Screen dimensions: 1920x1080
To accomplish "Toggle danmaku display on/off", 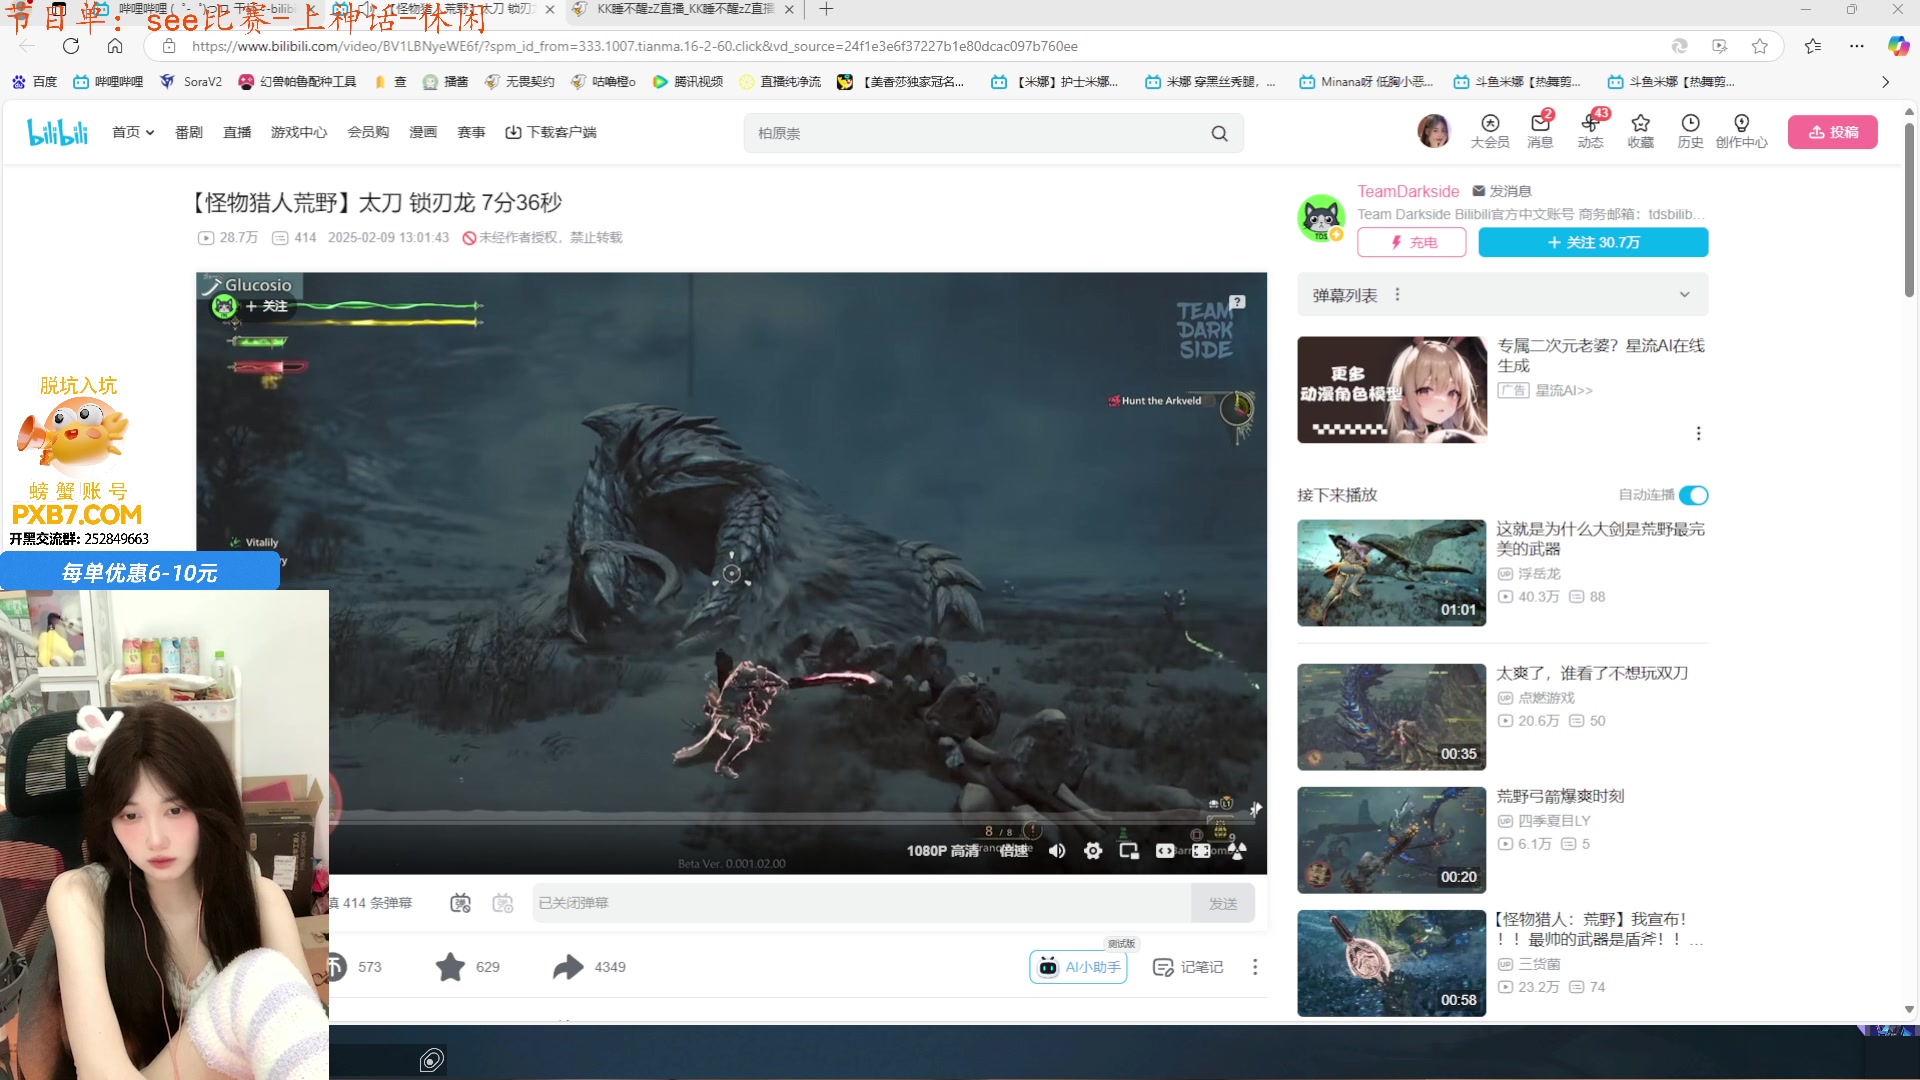I will click(x=460, y=903).
